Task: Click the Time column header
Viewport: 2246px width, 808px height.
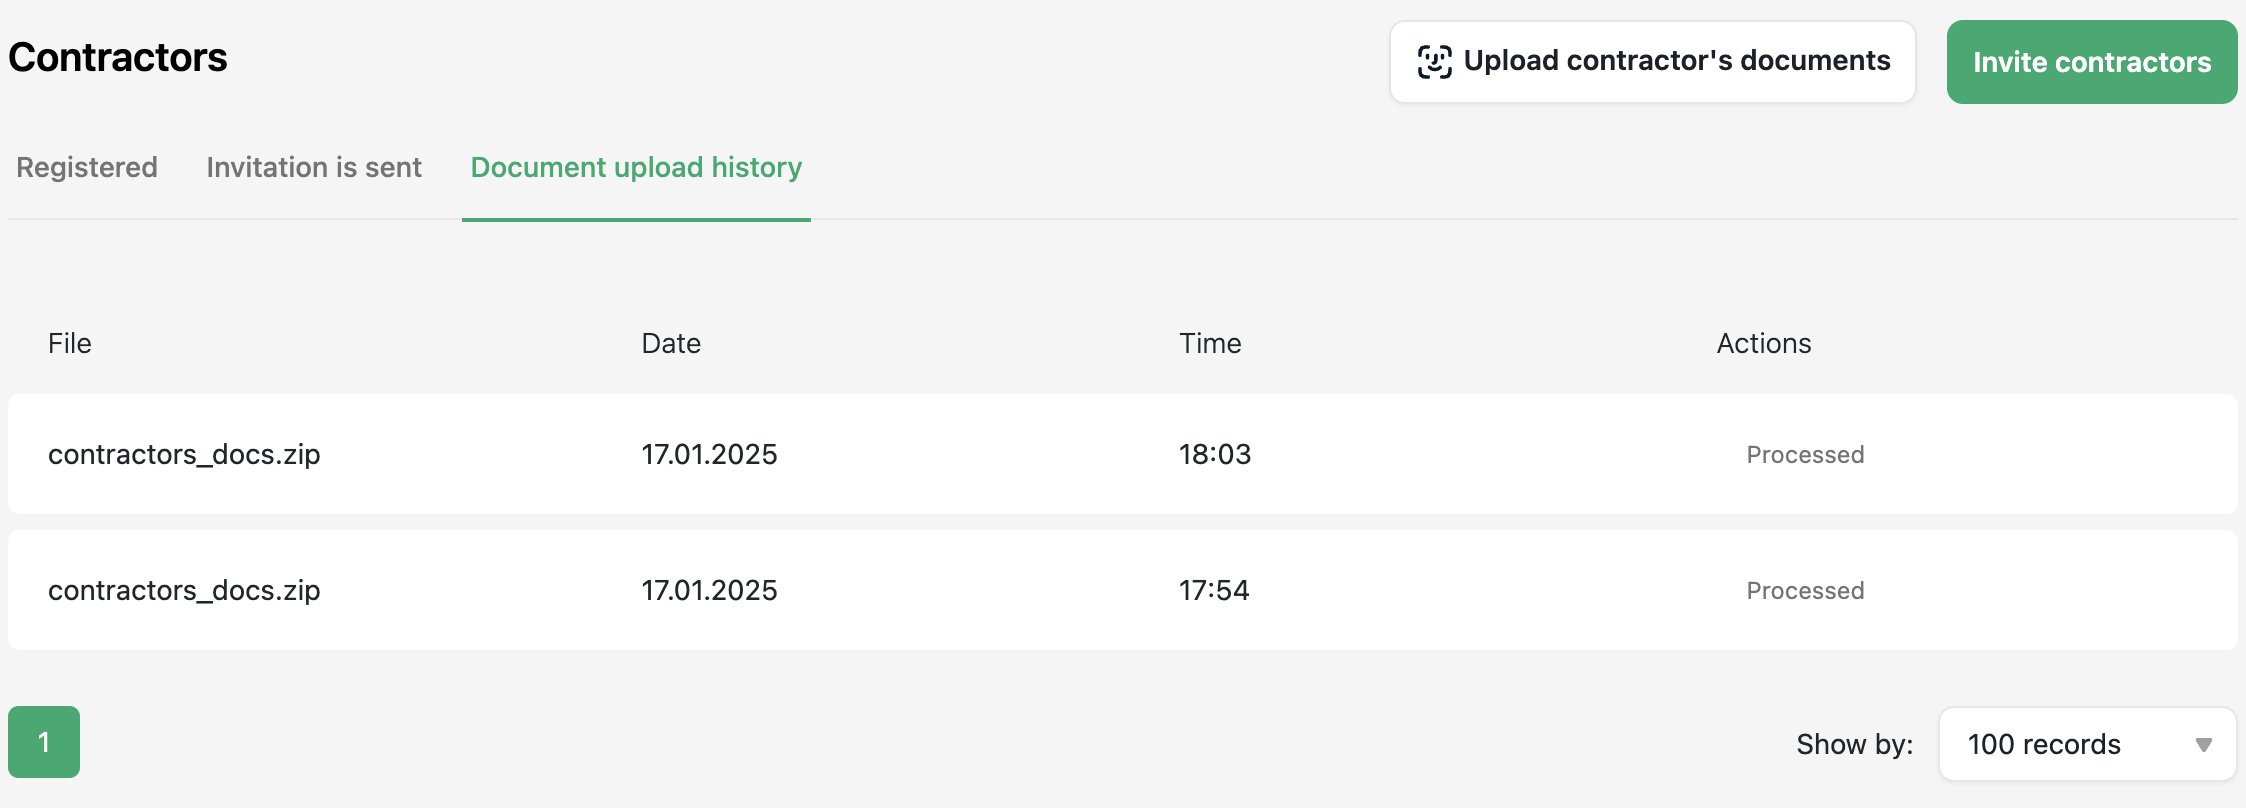Action: 1210,343
